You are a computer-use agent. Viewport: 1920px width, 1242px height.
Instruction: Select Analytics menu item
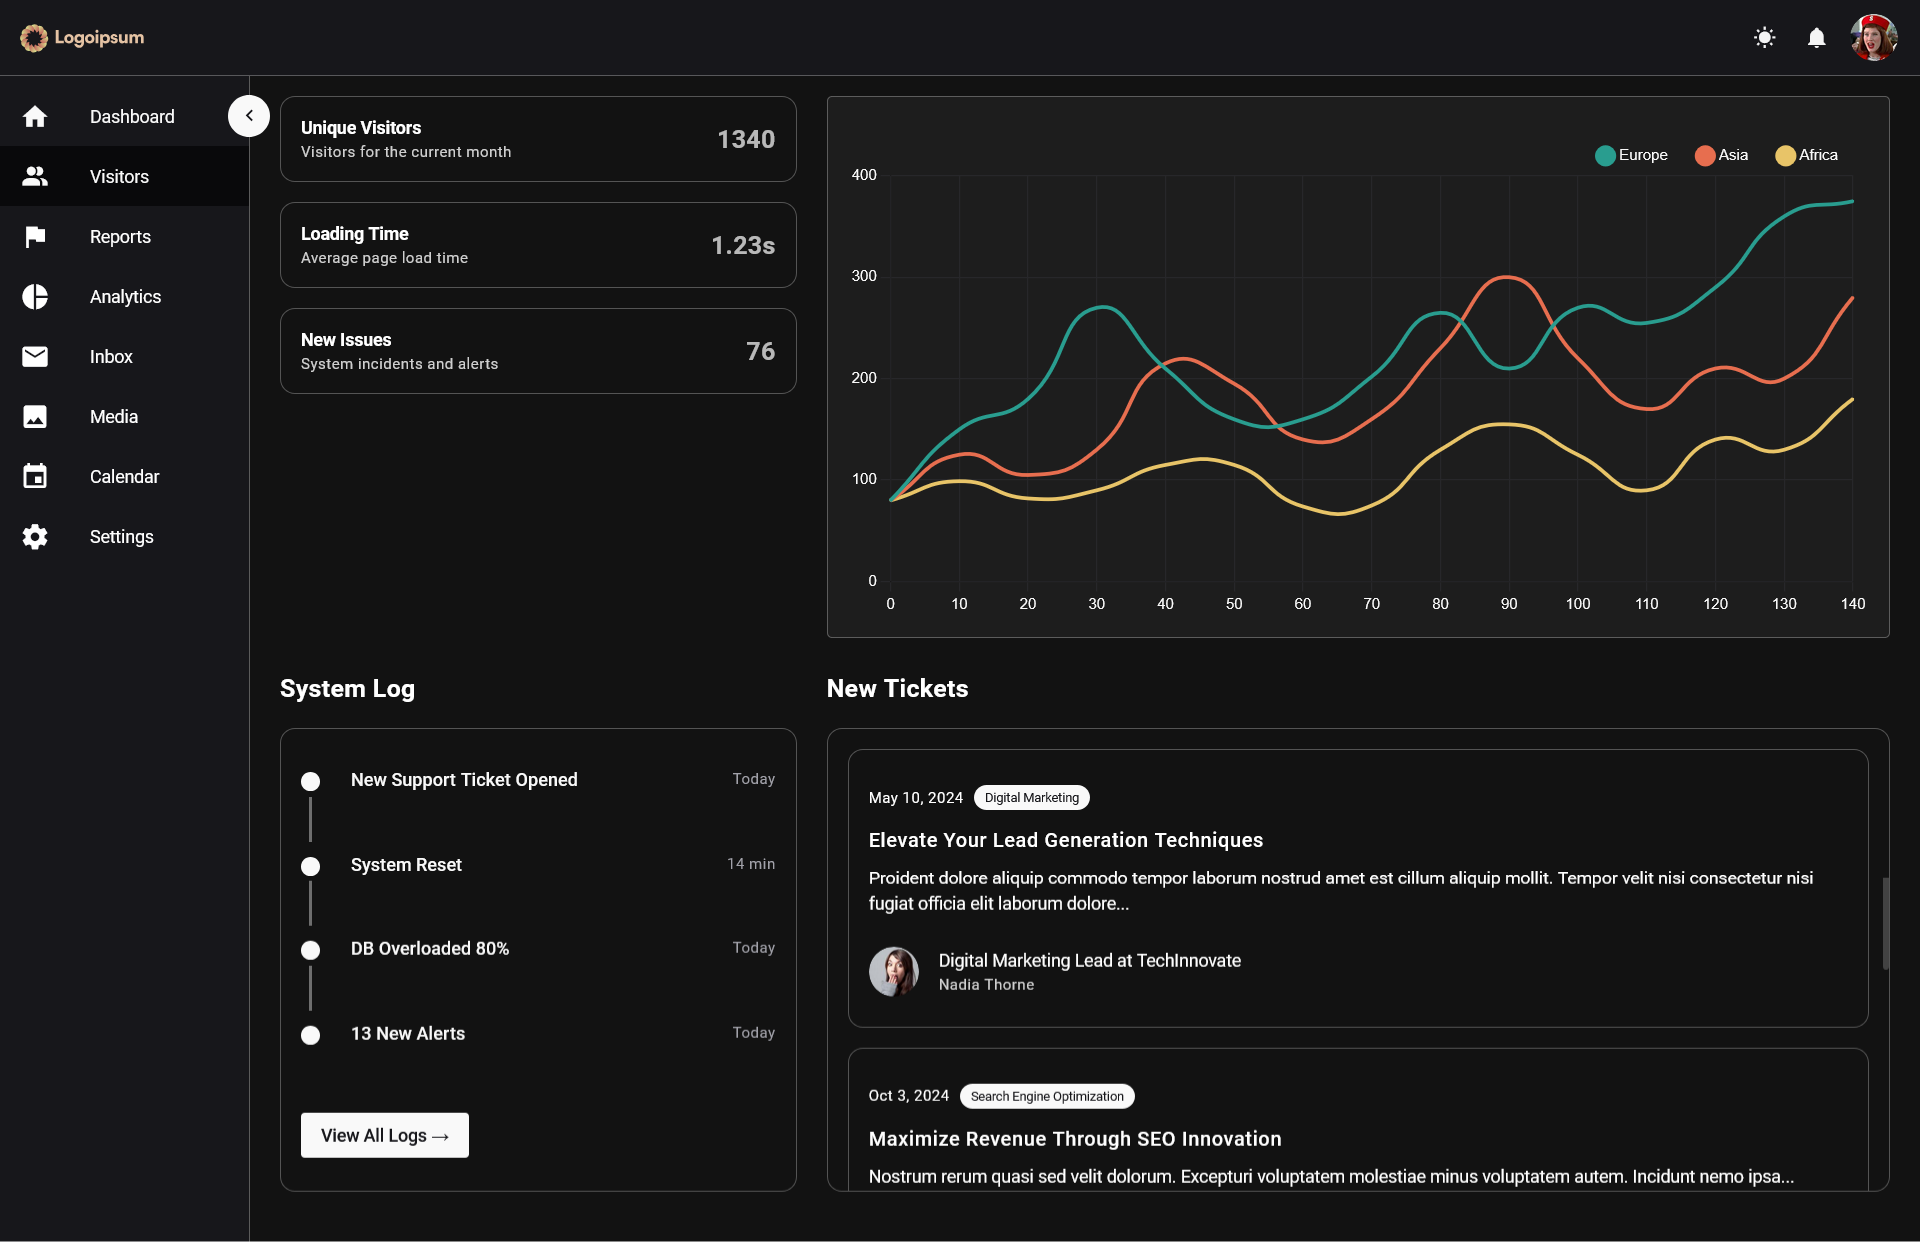tap(125, 297)
